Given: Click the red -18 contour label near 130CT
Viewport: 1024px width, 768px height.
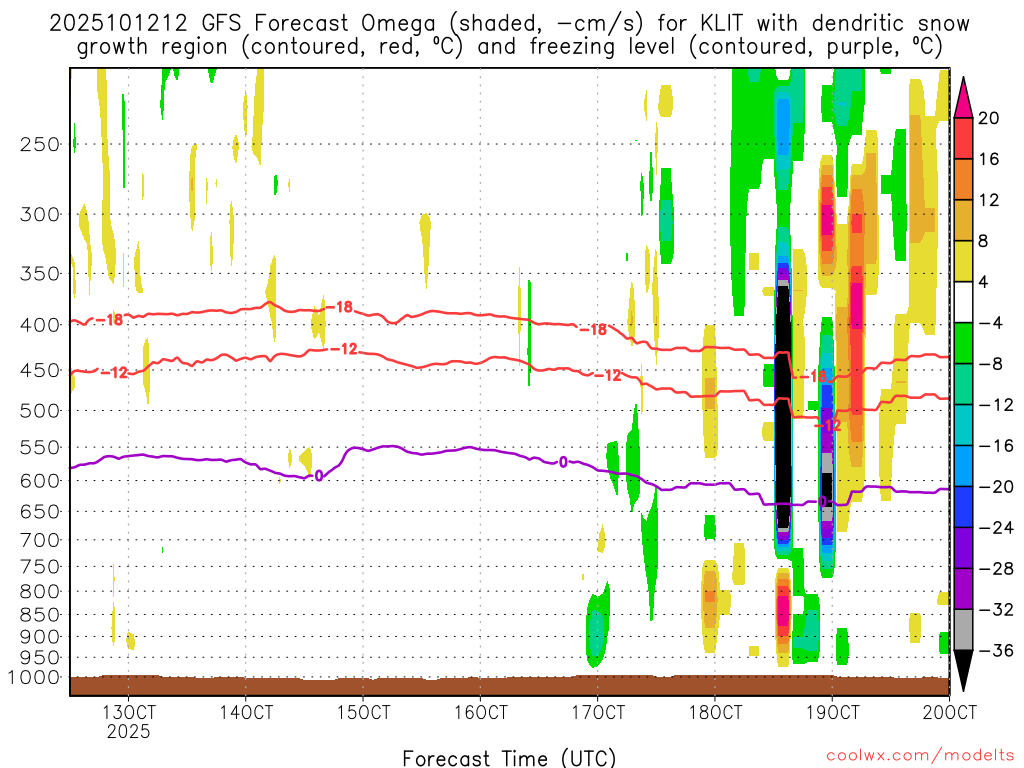Looking at the screenshot, I should pyautogui.click(x=110, y=319).
